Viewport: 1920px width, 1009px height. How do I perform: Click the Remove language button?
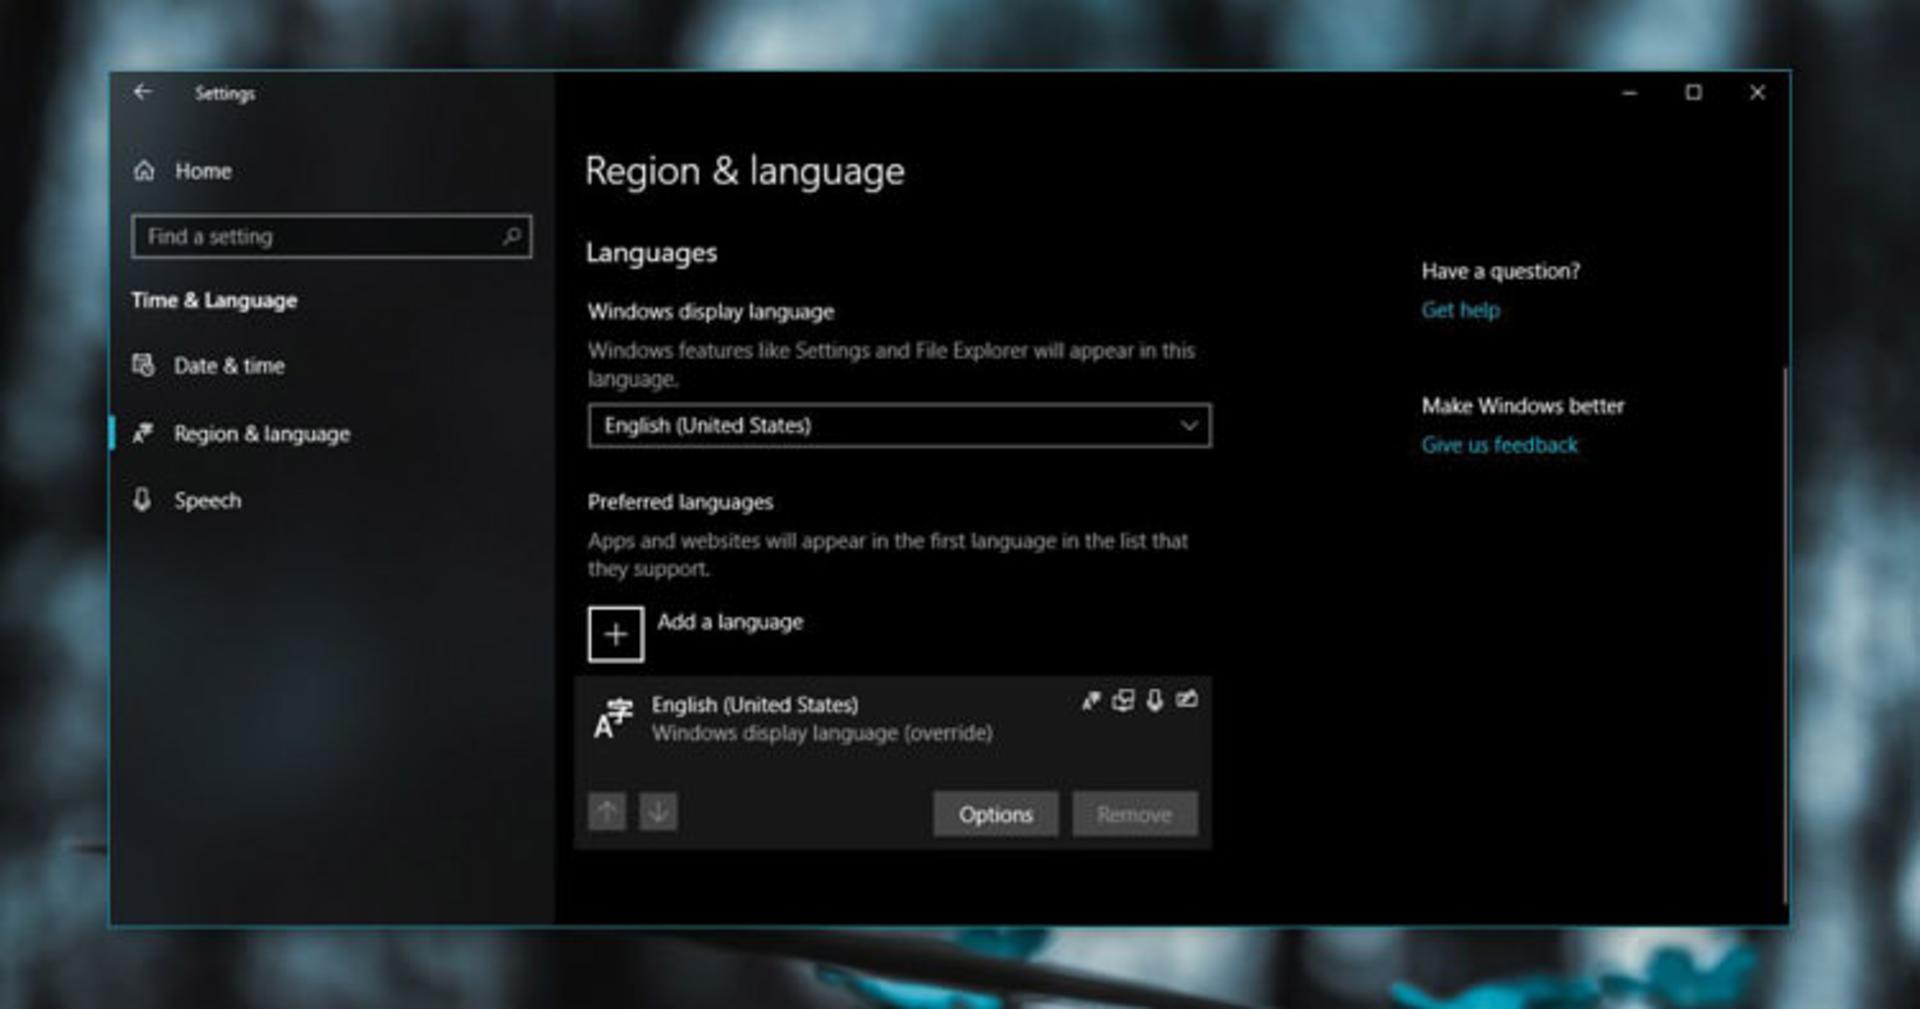(1135, 814)
